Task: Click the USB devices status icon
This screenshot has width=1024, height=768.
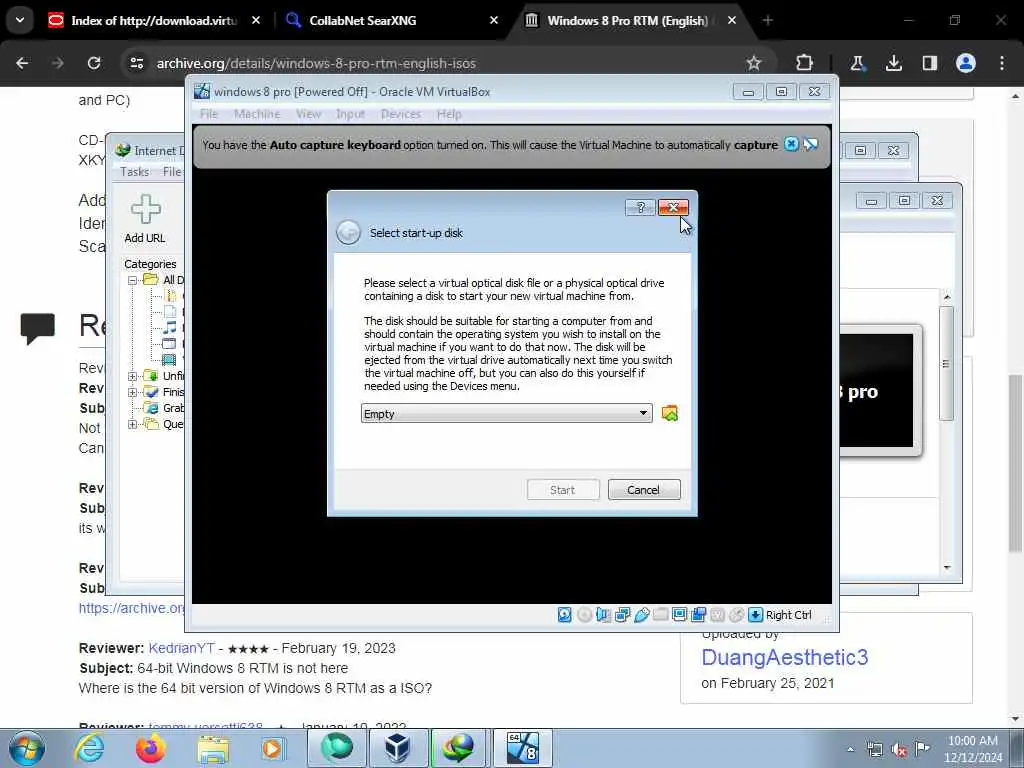Action: 641,615
